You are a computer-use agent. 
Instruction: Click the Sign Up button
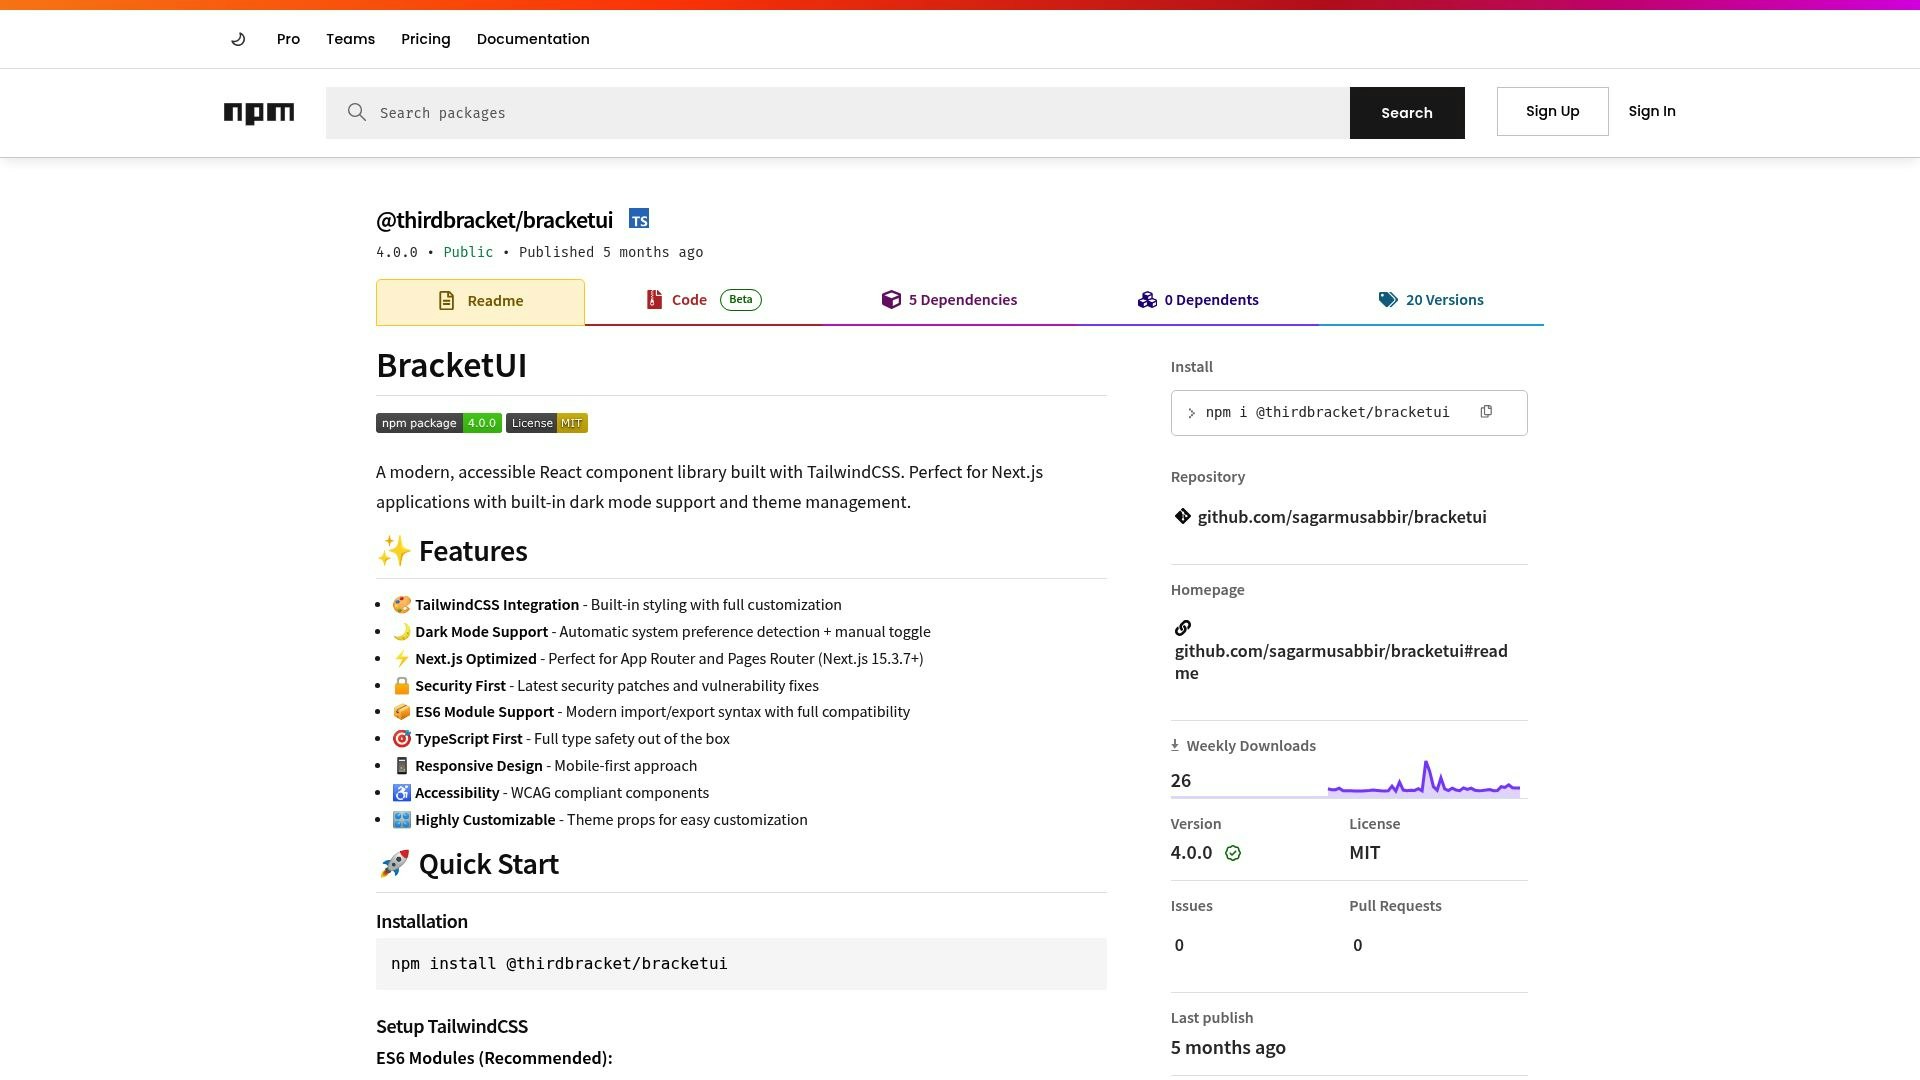coord(1552,111)
